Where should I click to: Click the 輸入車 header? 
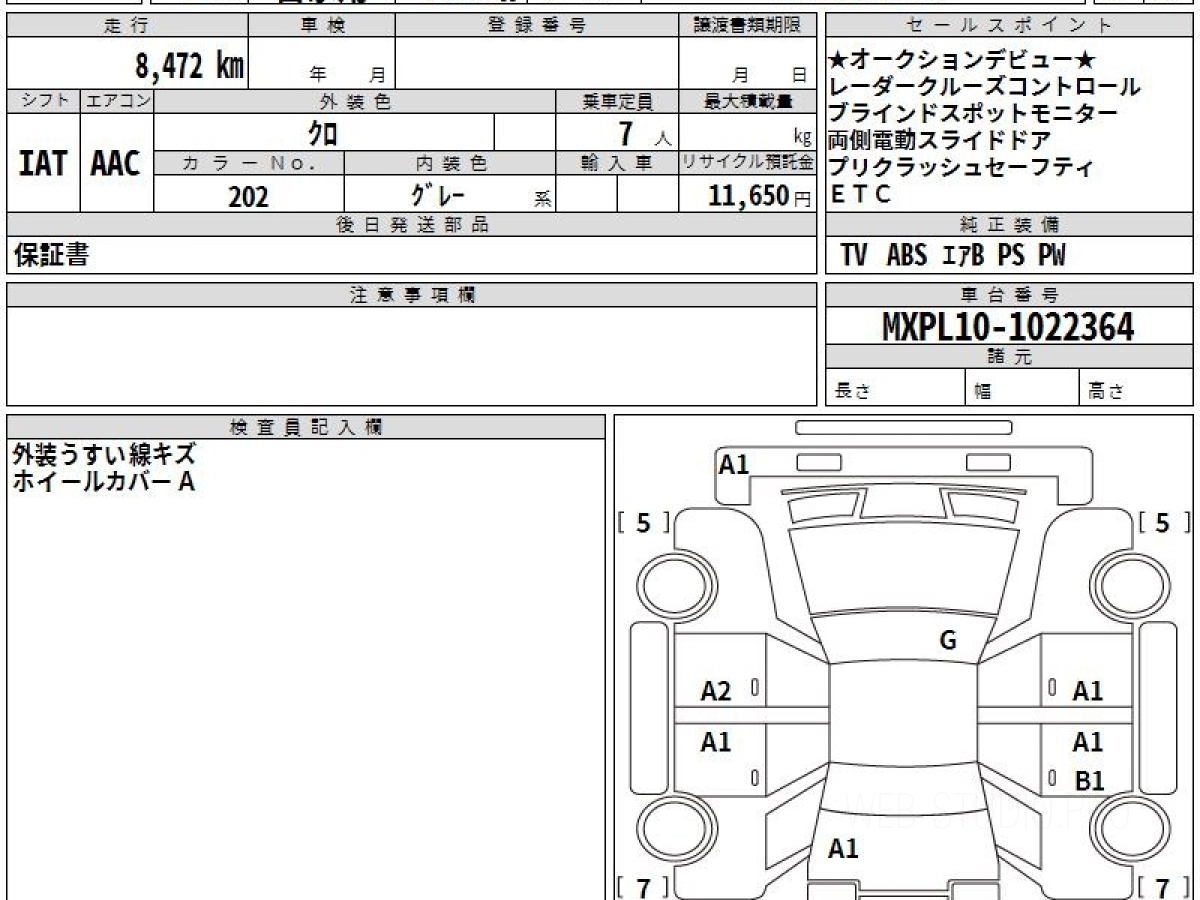tap(617, 163)
